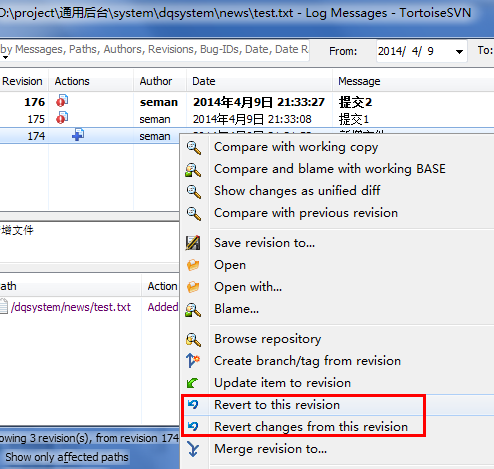Select Update item to revision
This screenshot has width=494, height=469.
pyautogui.click(x=282, y=383)
